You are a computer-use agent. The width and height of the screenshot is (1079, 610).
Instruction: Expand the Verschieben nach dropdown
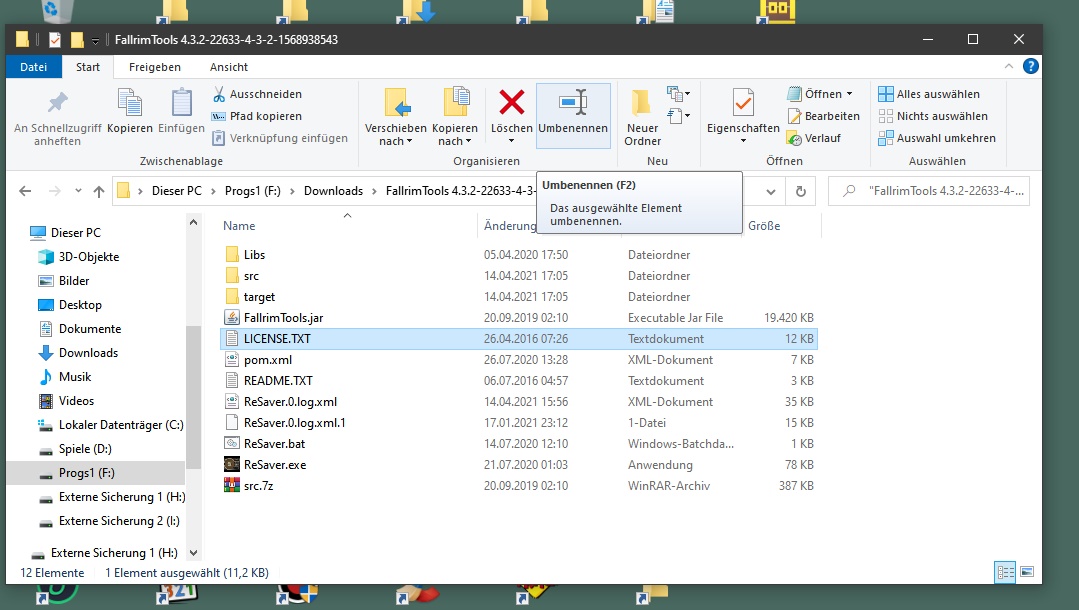coord(396,141)
